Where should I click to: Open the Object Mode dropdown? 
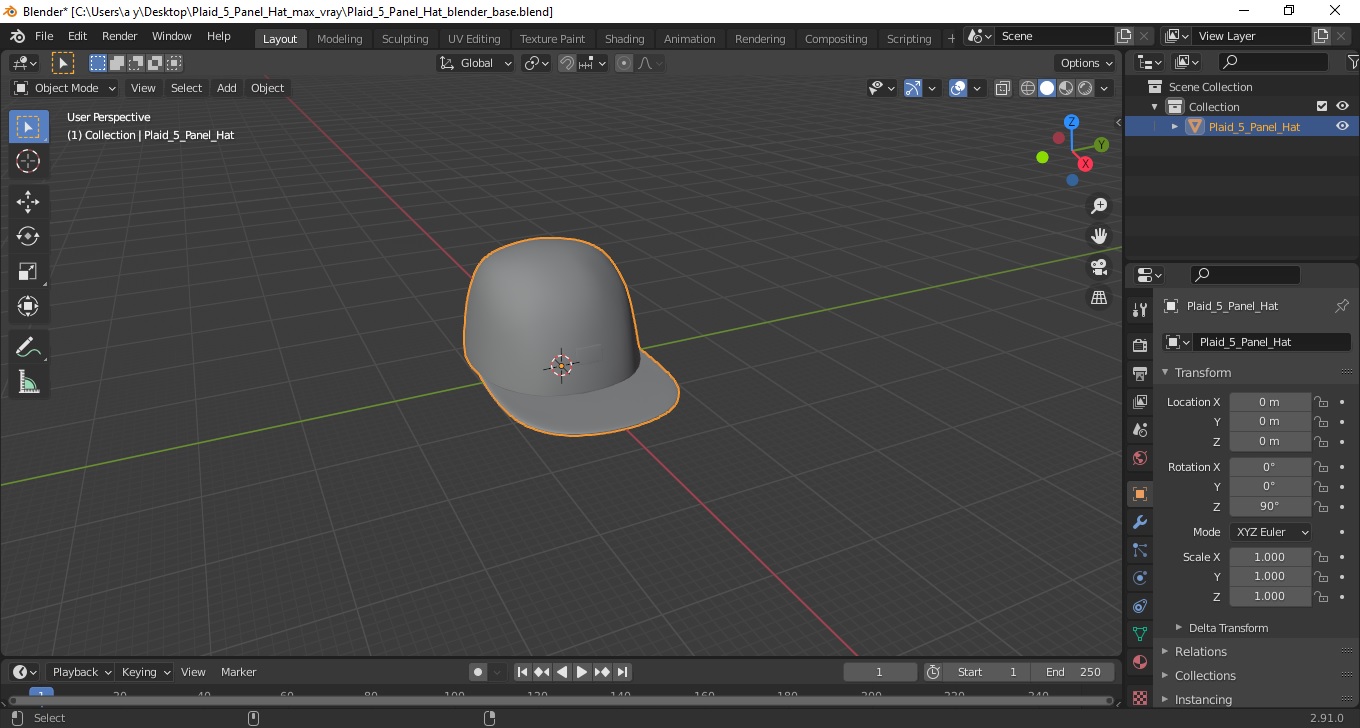[65, 88]
